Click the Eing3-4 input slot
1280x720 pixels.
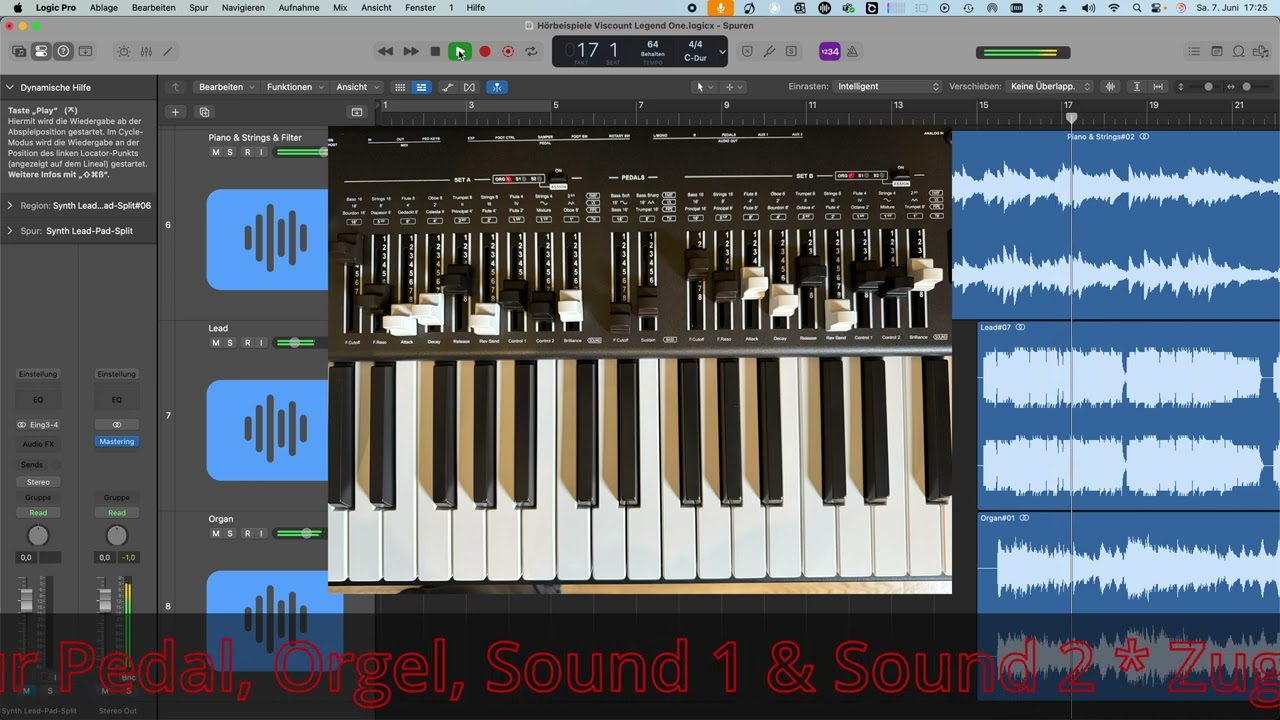click(38, 425)
